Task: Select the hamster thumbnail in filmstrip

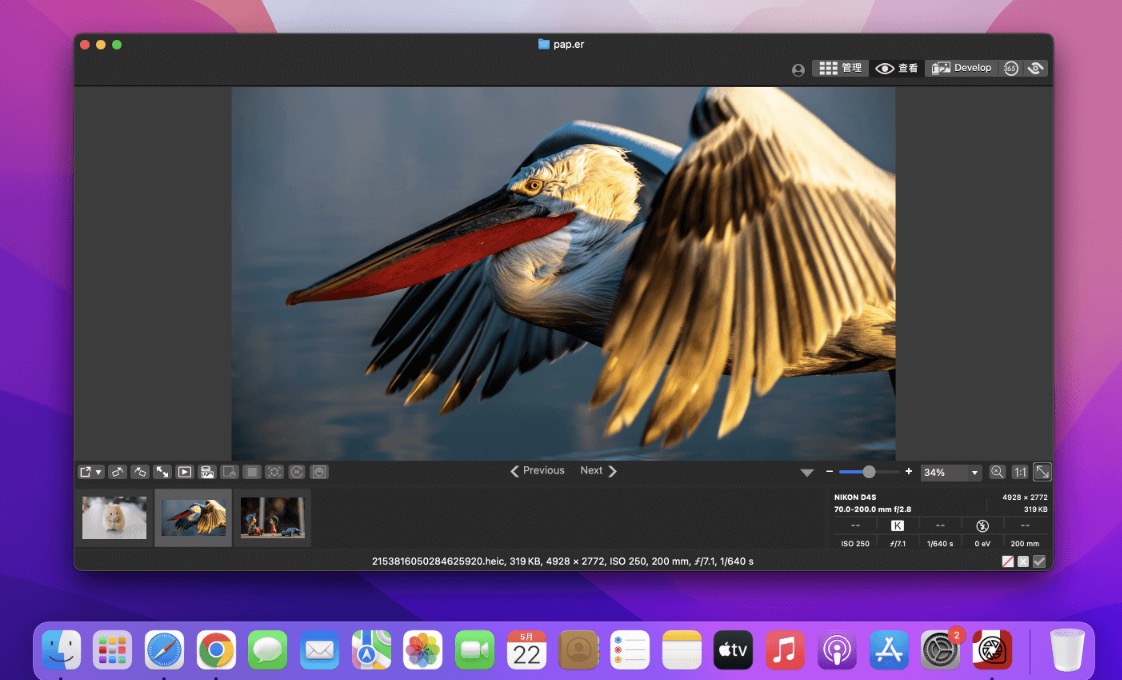Action: (114, 518)
